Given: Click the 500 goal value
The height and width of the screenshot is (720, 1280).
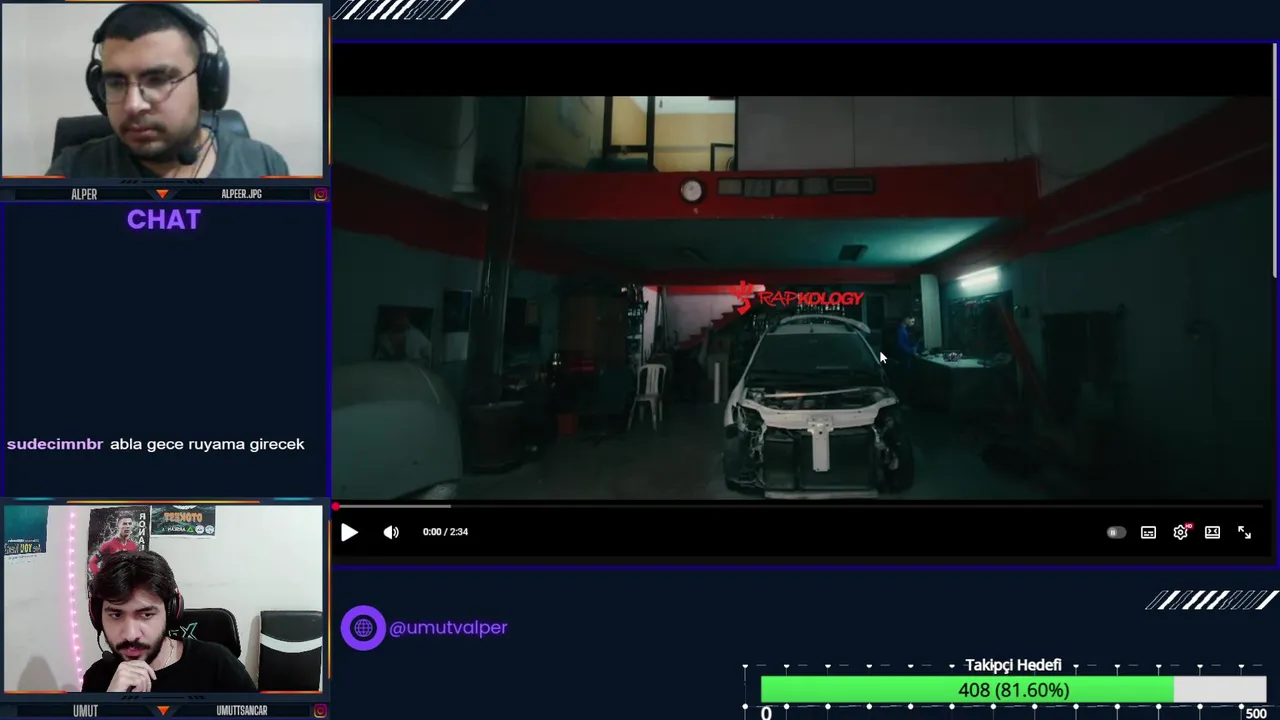Looking at the screenshot, I should click(x=1256, y=713).
